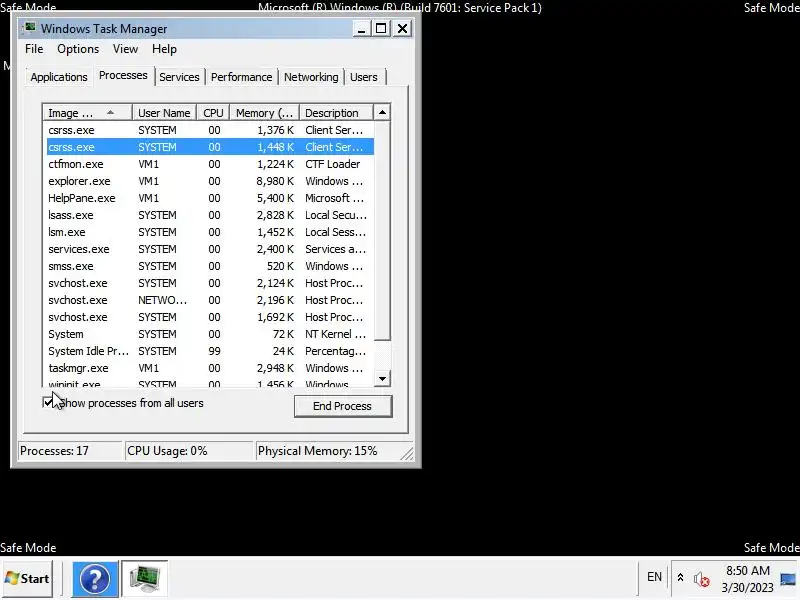Select the HelpPane.exe process
Viewport: 800px width, 600px height.
(x=209, y=198)
